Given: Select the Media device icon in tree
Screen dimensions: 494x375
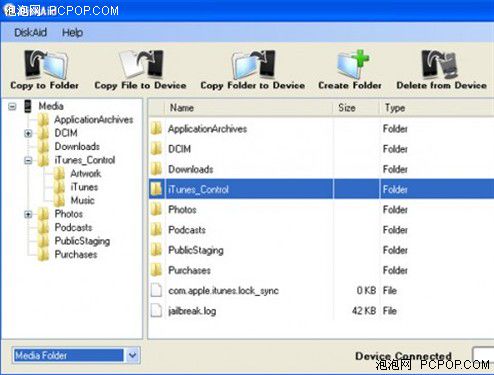Looking at the screenshot, I should coord(28,106).
